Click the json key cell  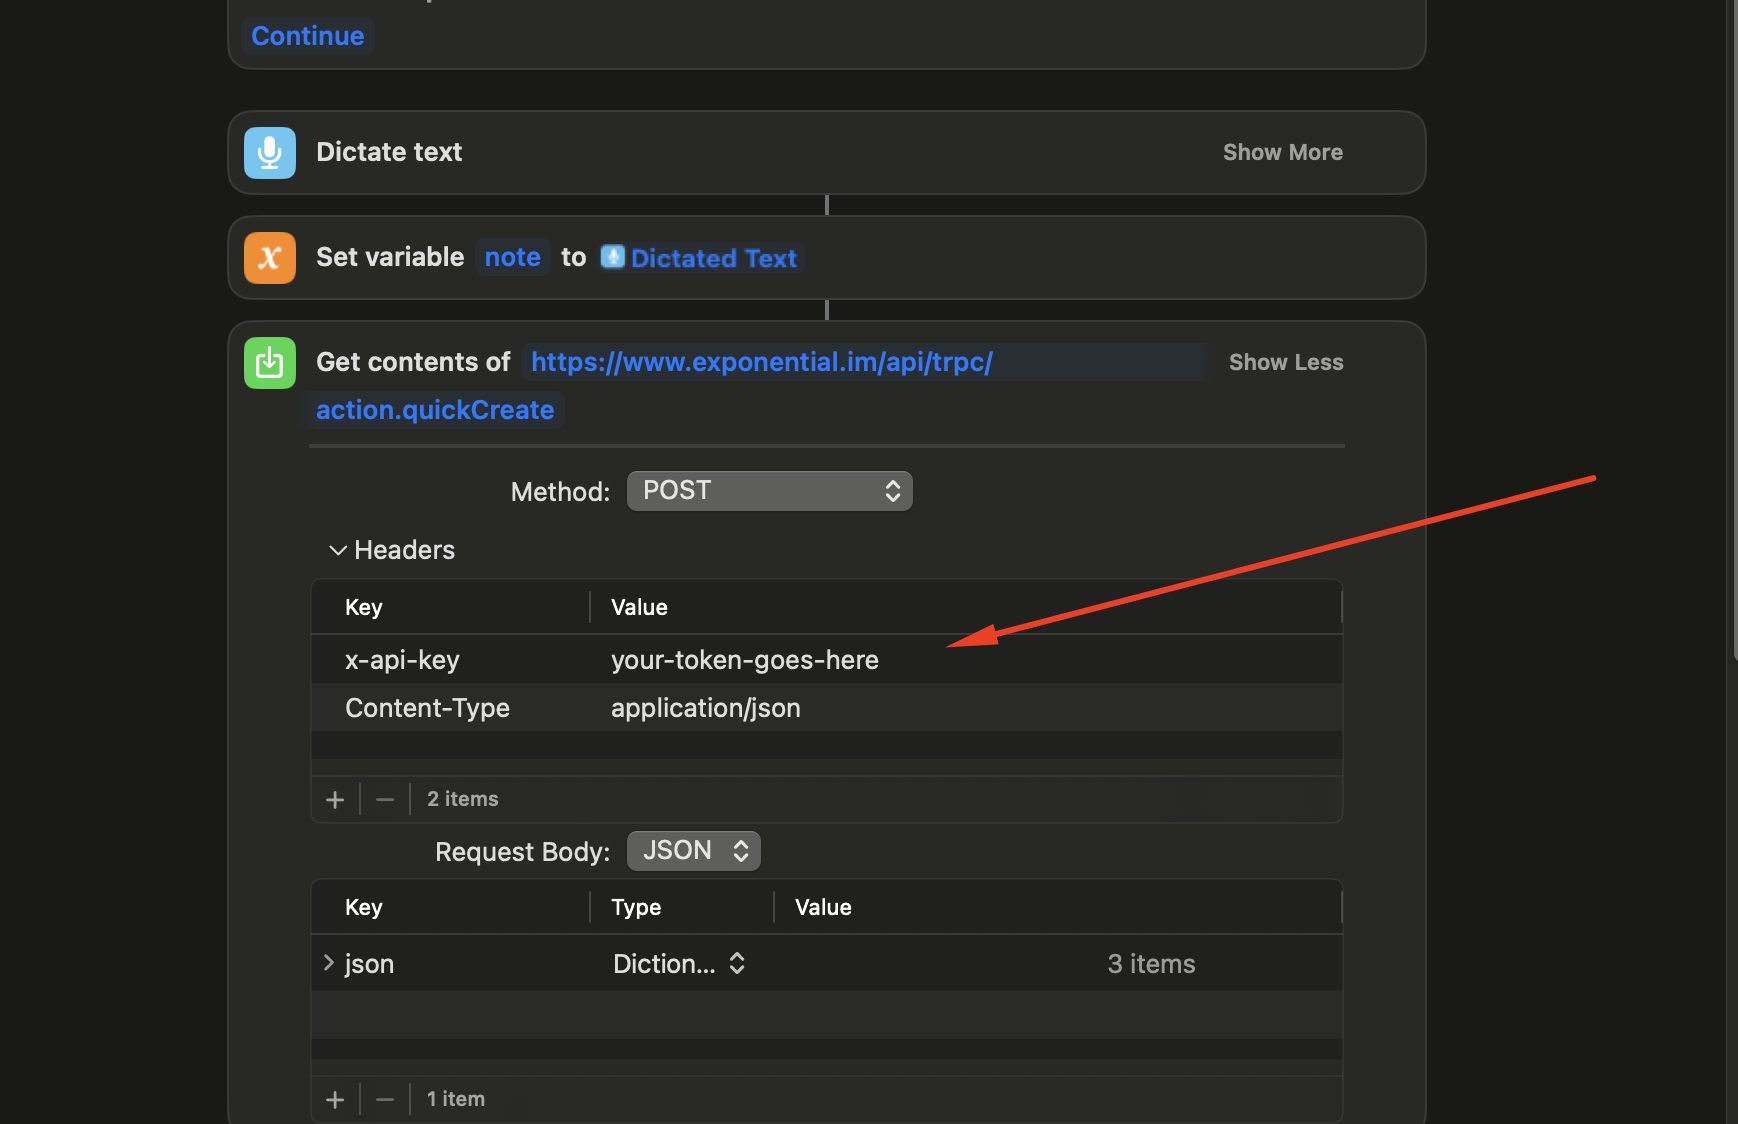click(x=369, y=964)
